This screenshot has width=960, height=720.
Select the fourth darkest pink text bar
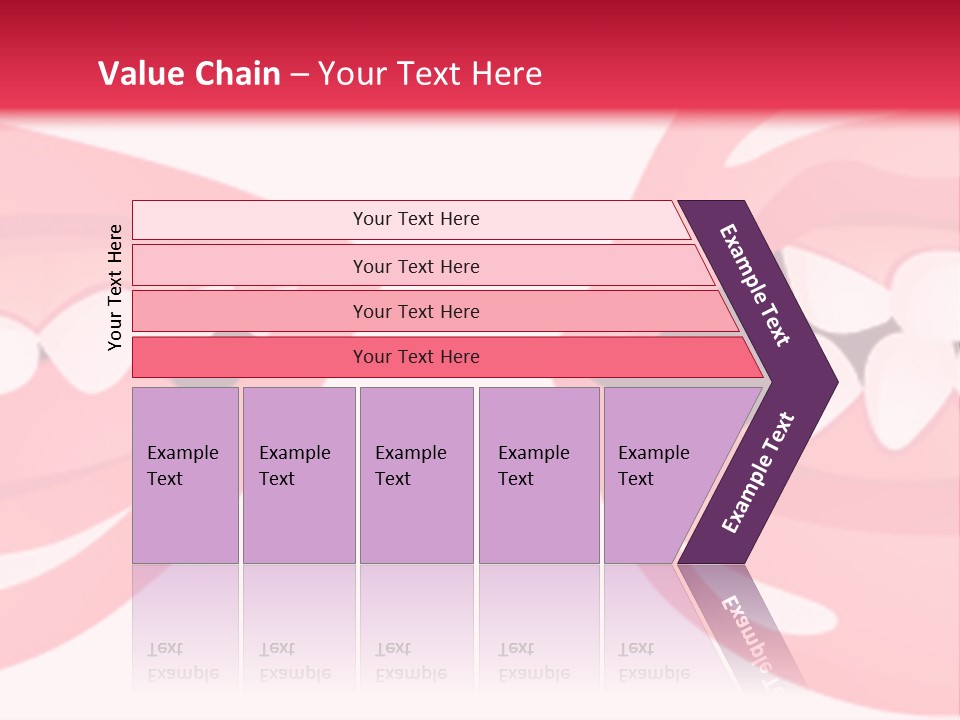pyautogui.click(x=415, y=357)
